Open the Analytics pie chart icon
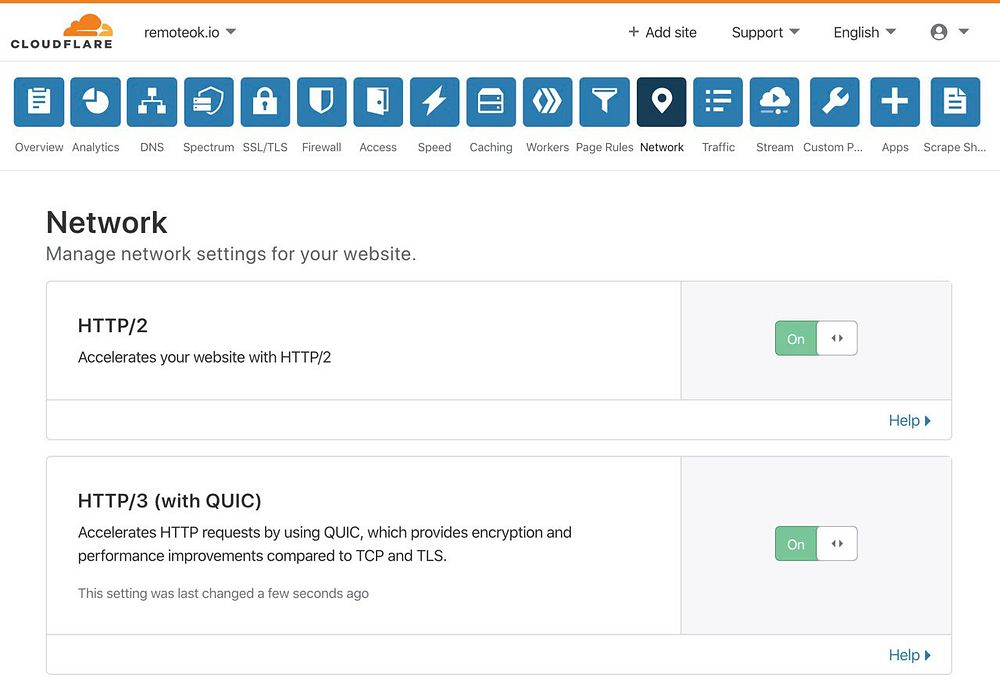This screenshot has height=684, width=1000. click(x=96, y=102)
